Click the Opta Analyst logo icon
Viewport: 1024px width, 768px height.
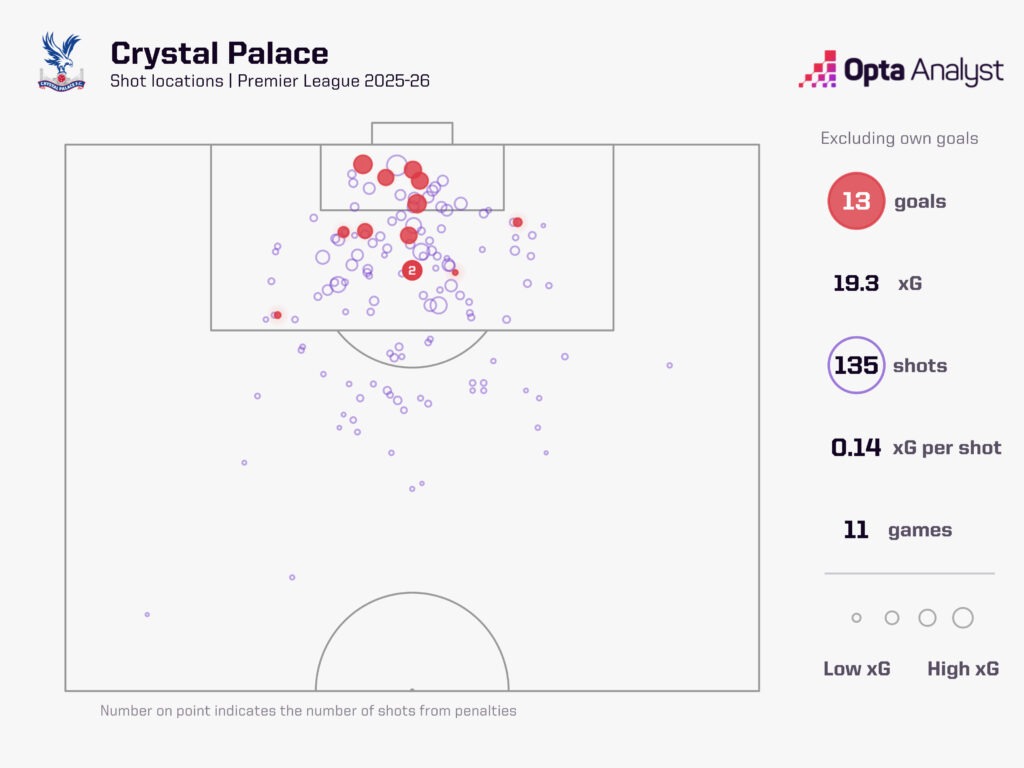coord(817,69)
